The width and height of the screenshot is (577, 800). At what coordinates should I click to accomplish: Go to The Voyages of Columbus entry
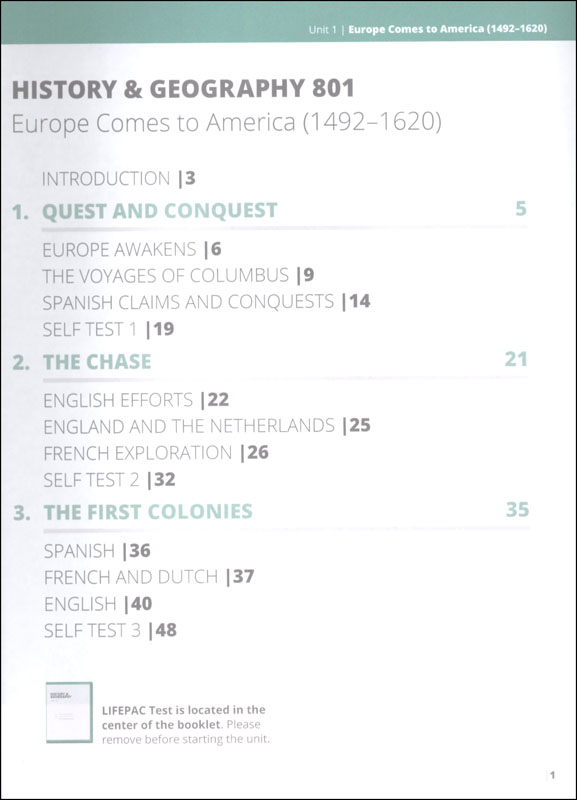coord(178,276)
